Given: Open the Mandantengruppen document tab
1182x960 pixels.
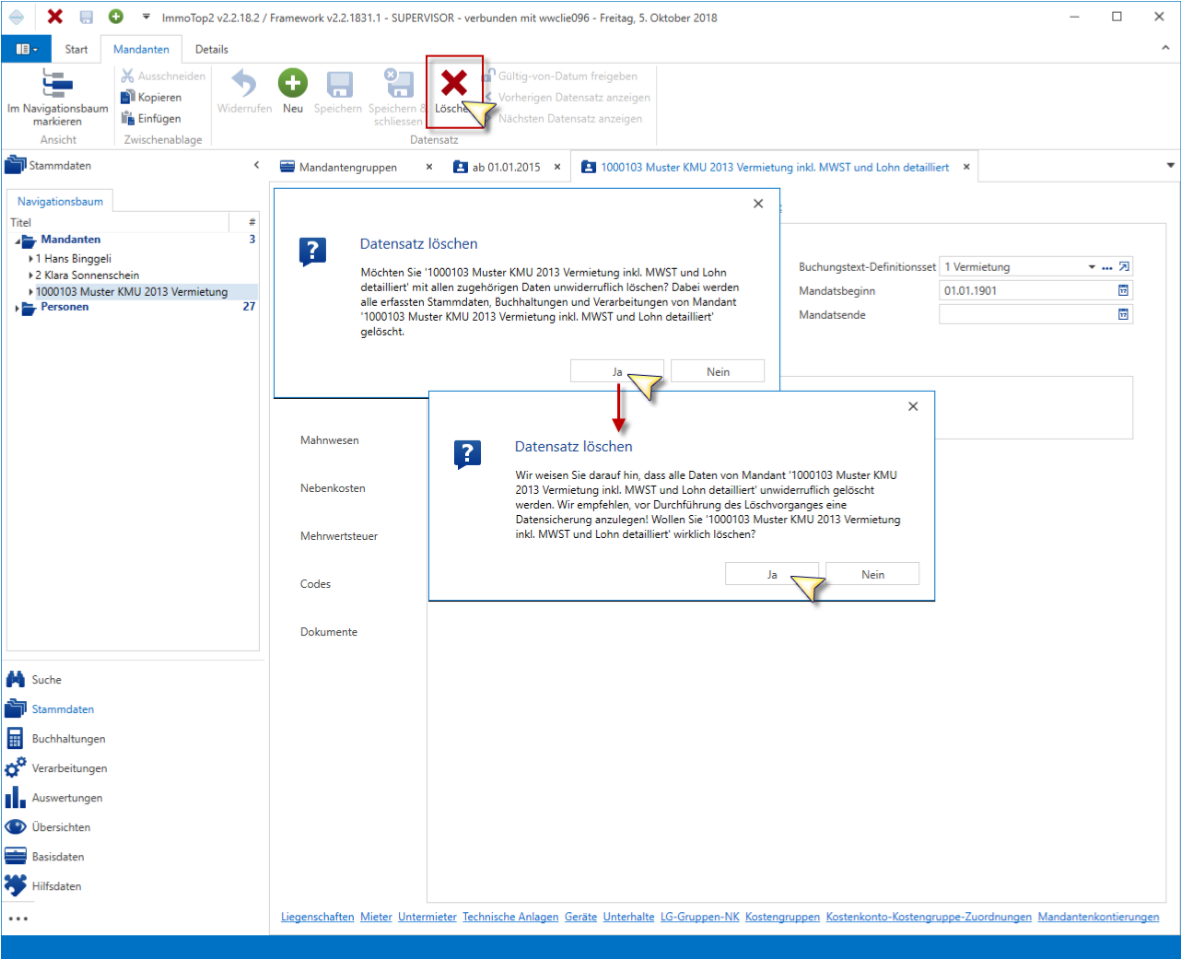Looking at the screenshot, I should (x=348, y=167).
